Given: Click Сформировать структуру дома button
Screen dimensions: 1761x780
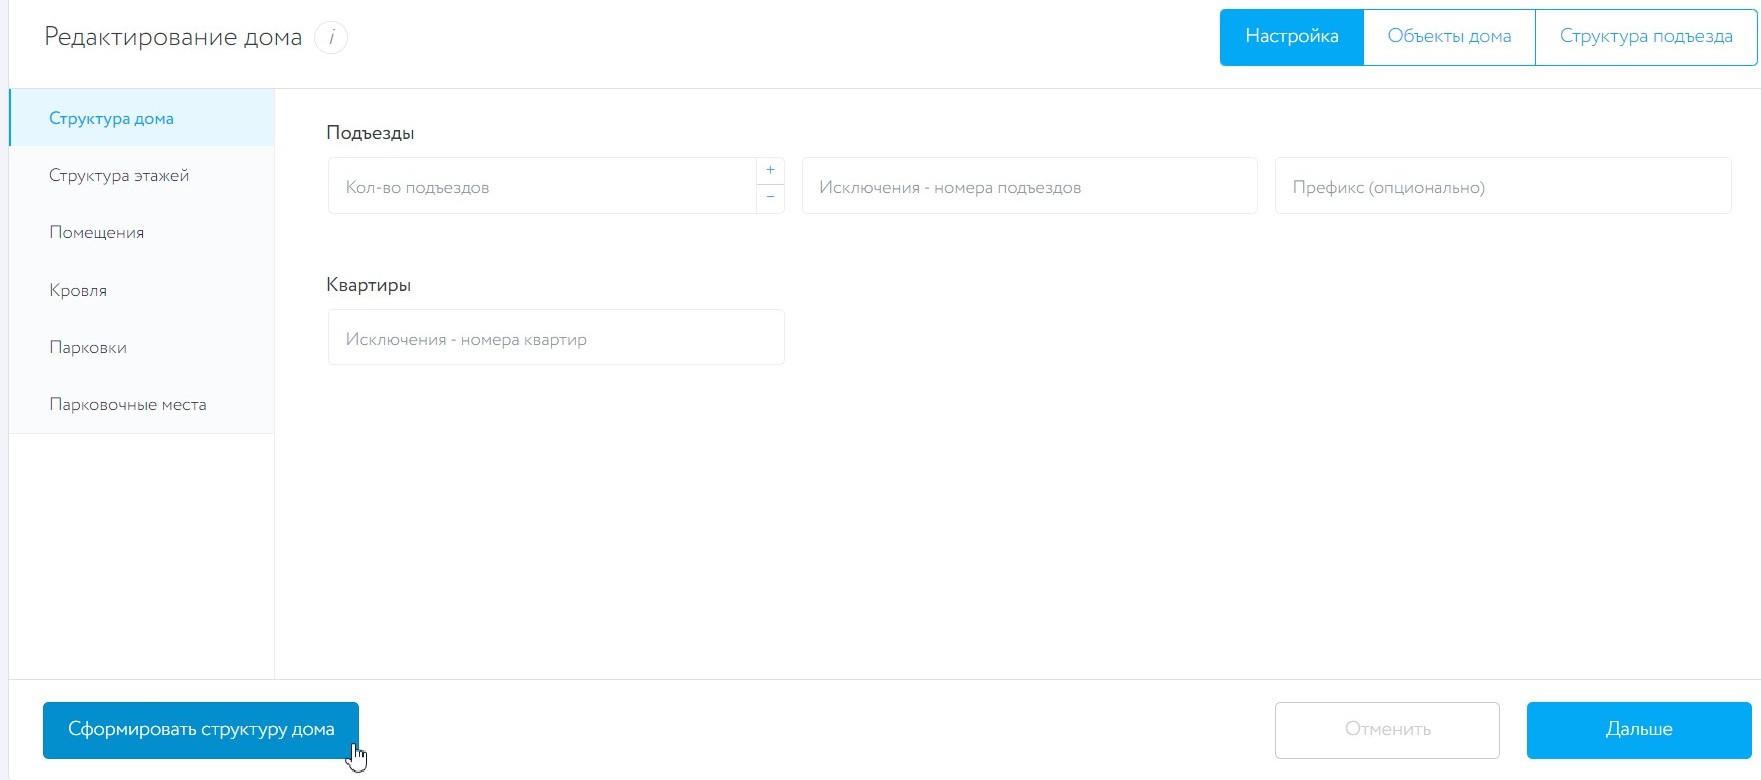Looking at the screenshot, I should coord(201,730).
